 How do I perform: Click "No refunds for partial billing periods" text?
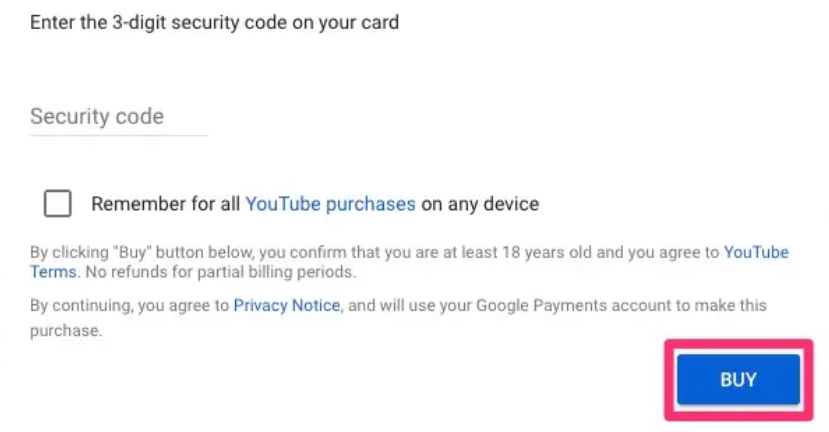tap(221, 272)
